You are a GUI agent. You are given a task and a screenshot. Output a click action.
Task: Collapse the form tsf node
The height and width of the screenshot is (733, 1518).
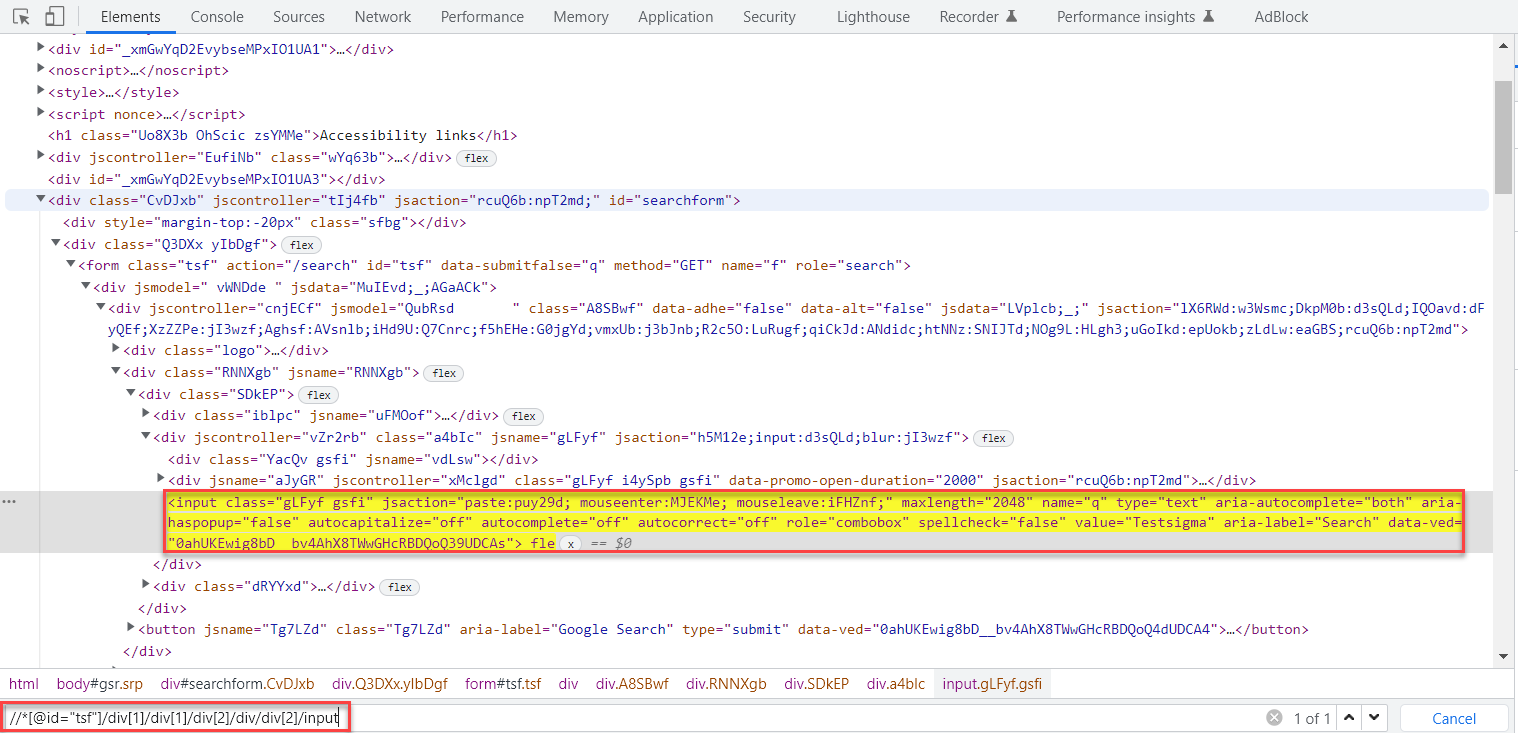(70, 265)
